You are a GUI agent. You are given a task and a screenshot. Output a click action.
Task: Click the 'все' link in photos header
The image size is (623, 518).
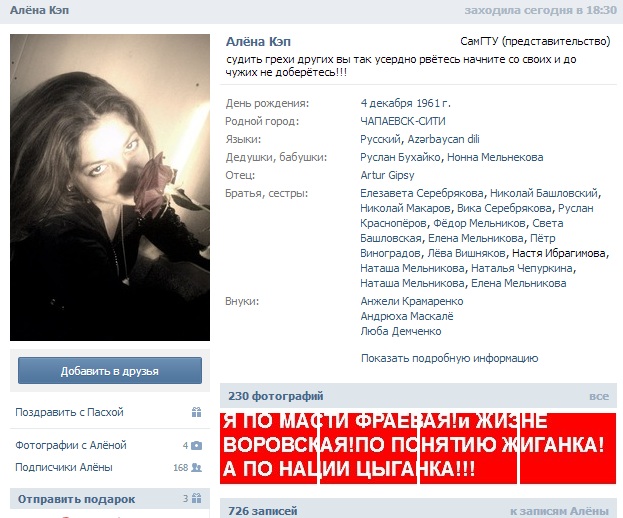pyautogui.click(x=599, y=396)
